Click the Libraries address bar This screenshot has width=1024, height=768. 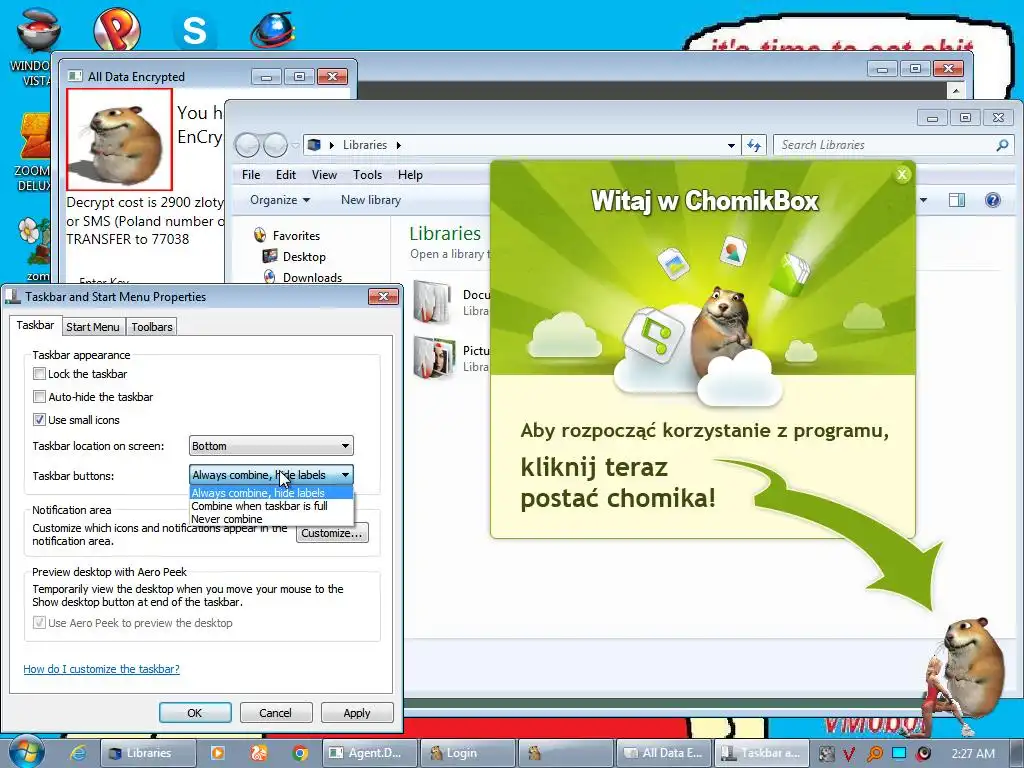click(520, 145)
